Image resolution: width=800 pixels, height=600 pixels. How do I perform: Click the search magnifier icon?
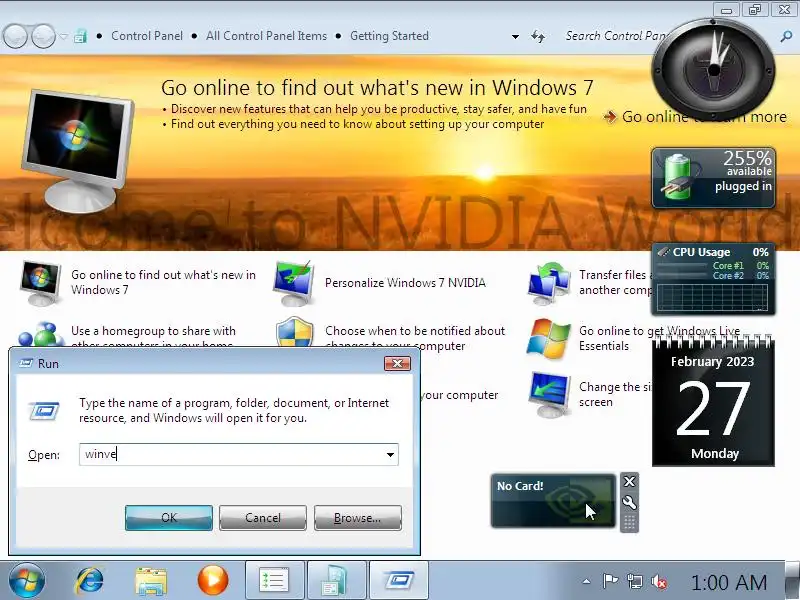click(786, 36)
